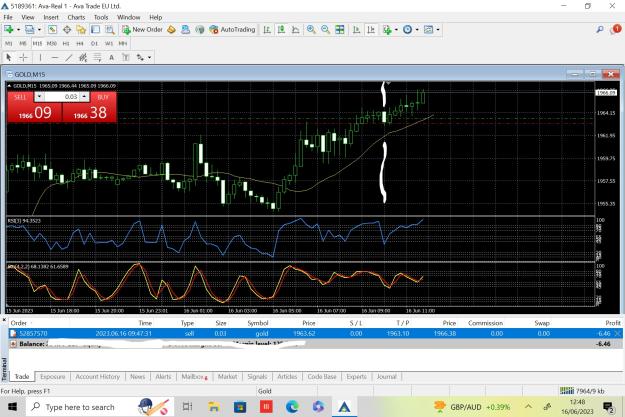Open the Insert menu

pos(51,17)
